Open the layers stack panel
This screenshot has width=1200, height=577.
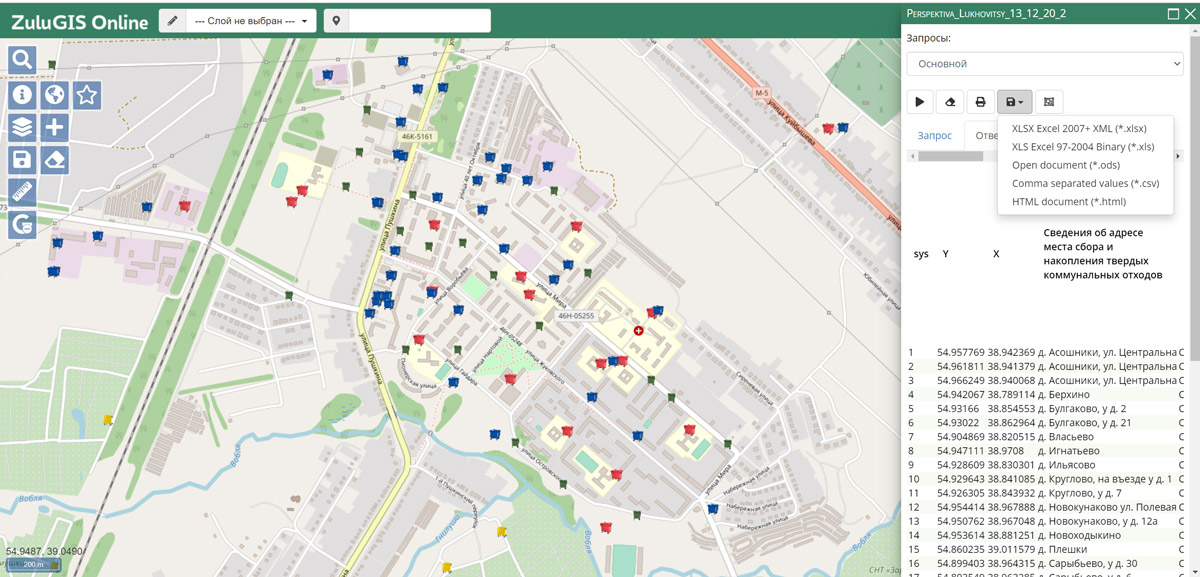click(x=23, y=127)
